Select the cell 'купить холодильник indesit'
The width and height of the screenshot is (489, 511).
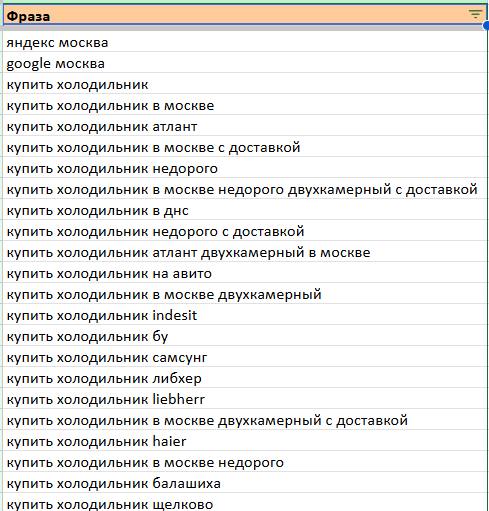(x=245, y=314)
